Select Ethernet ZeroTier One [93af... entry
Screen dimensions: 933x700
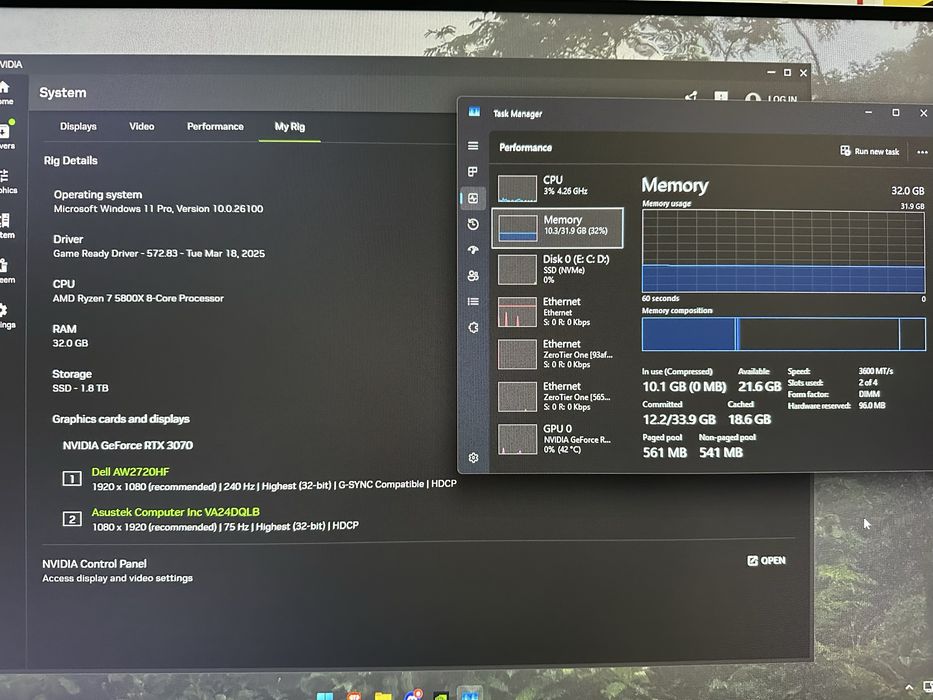point(558,354)
